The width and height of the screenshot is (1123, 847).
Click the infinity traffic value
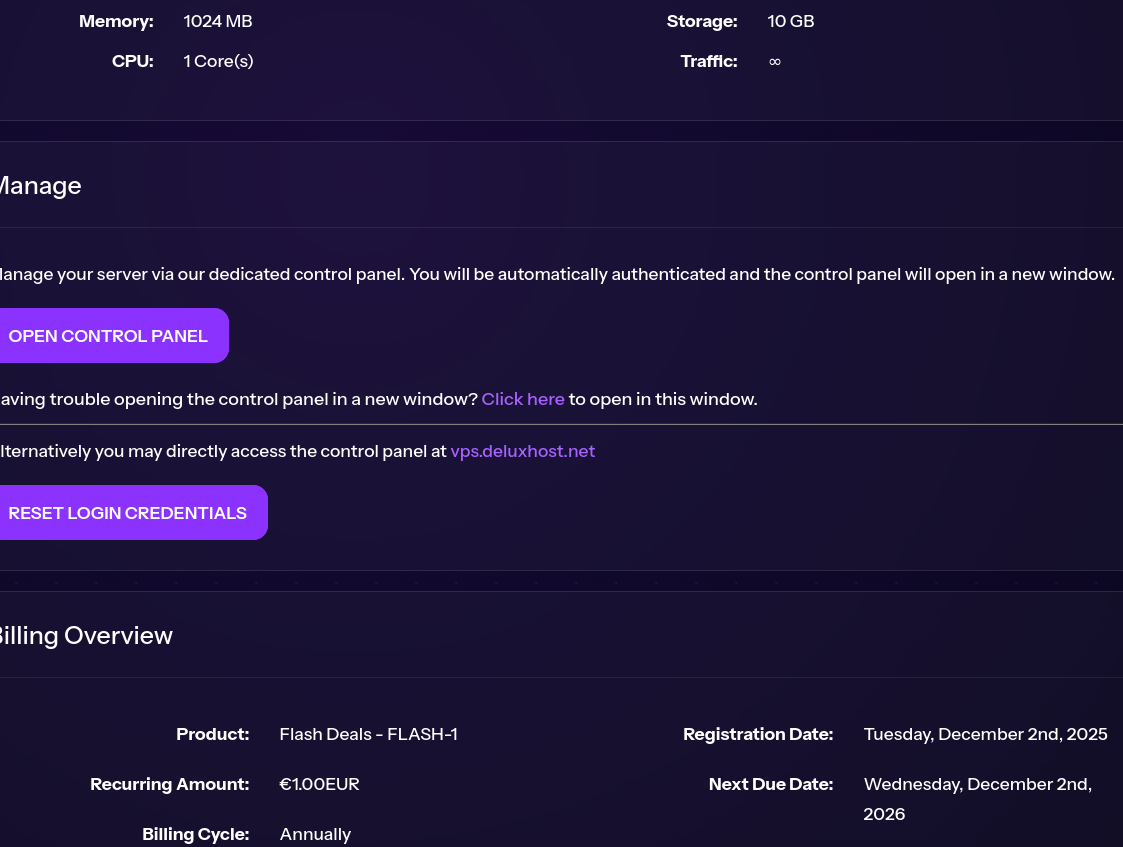pyautogui.click(x=775, y=62)
